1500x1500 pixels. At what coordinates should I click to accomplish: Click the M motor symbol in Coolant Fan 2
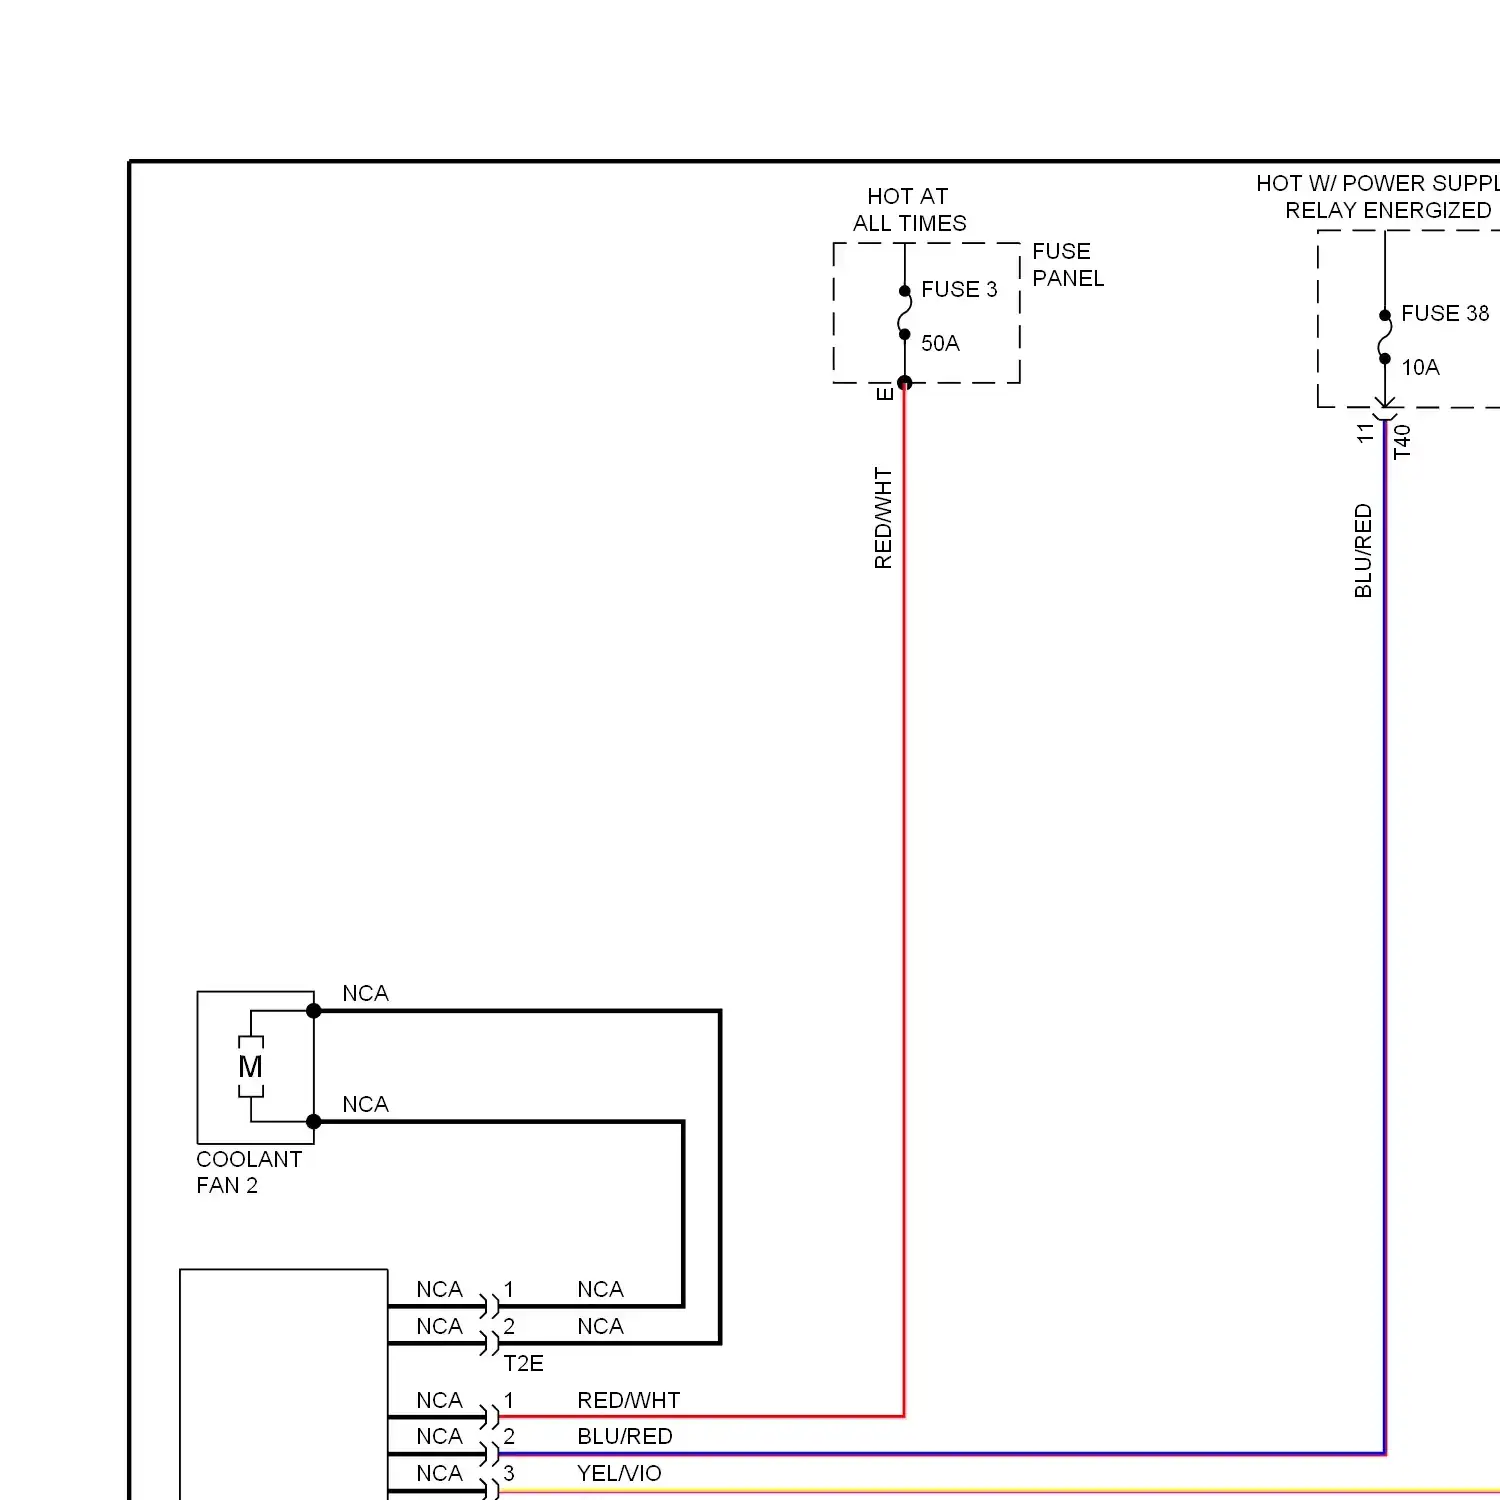click(251, 1067)
